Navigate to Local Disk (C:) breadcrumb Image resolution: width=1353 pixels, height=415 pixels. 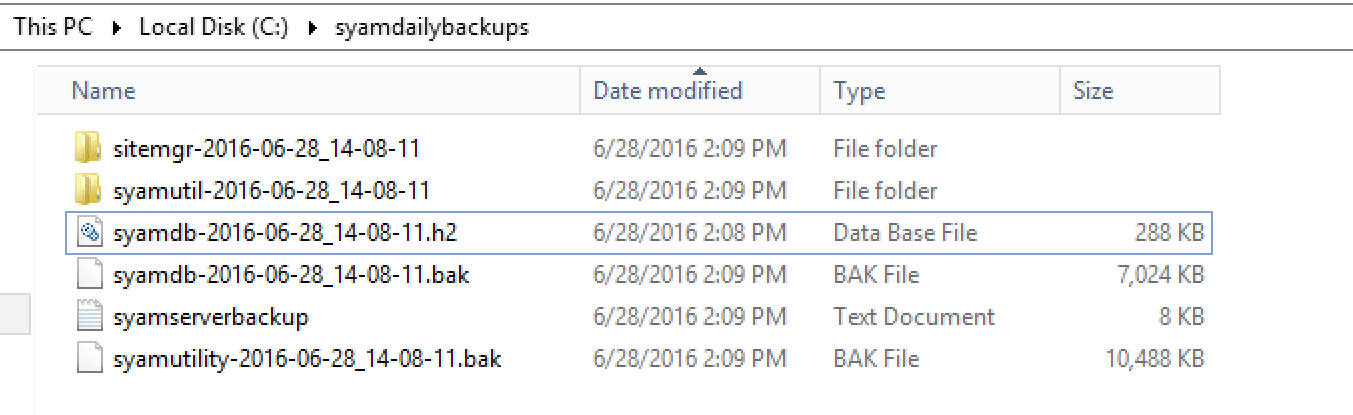click(213, 28)
